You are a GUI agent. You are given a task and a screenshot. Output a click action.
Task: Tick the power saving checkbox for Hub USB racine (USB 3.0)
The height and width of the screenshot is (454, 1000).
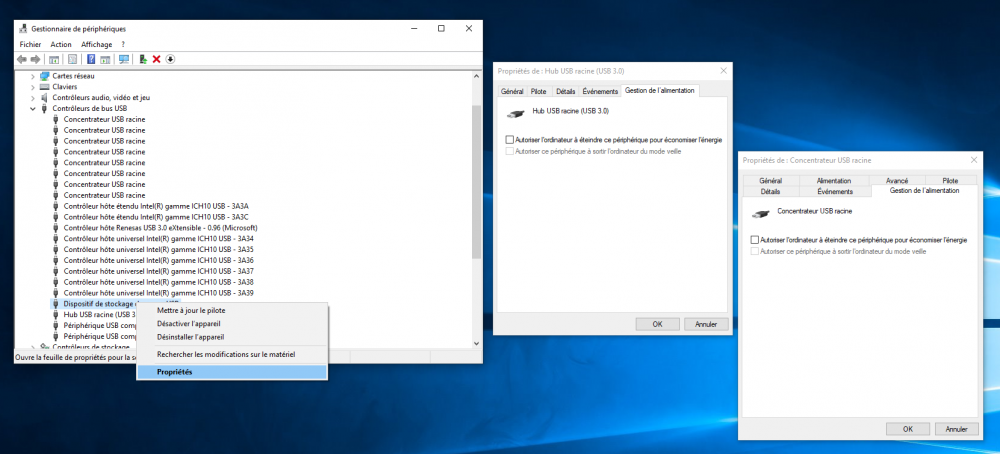(x=510, y=140)
